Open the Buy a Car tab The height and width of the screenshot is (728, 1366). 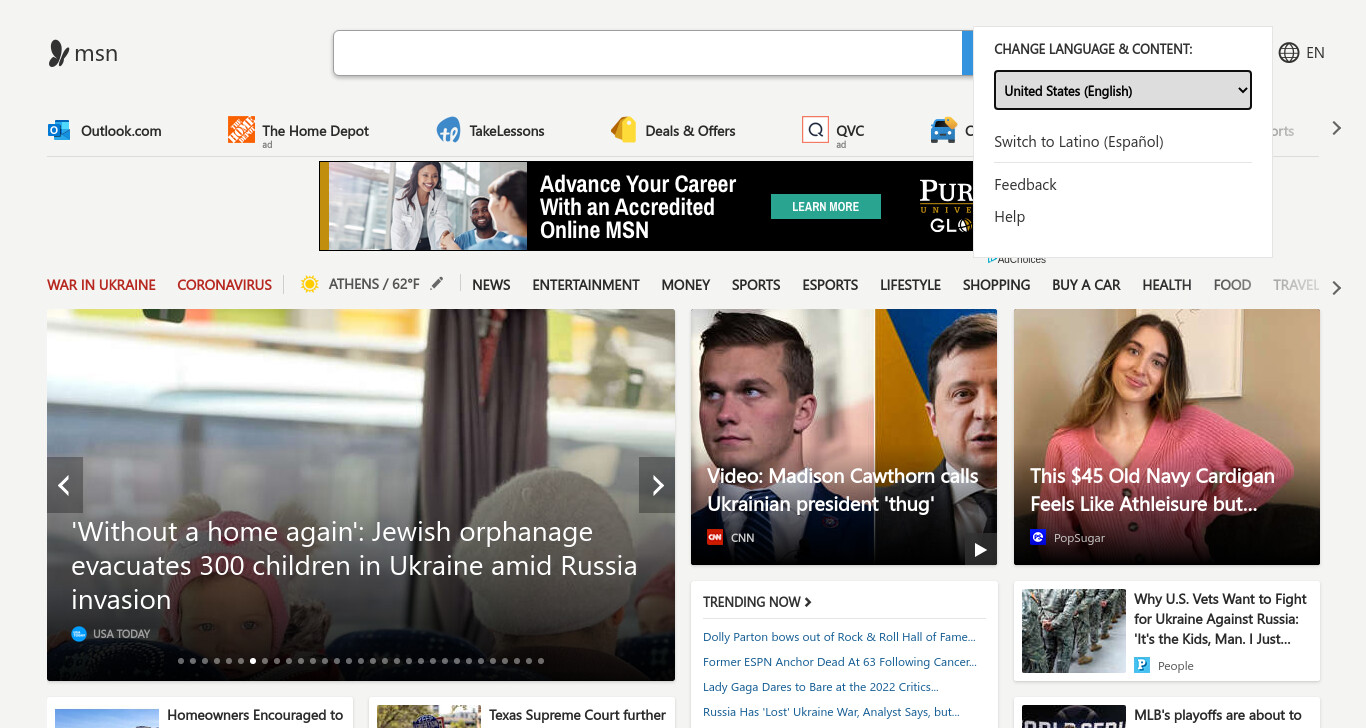[x=1086, y=285]
